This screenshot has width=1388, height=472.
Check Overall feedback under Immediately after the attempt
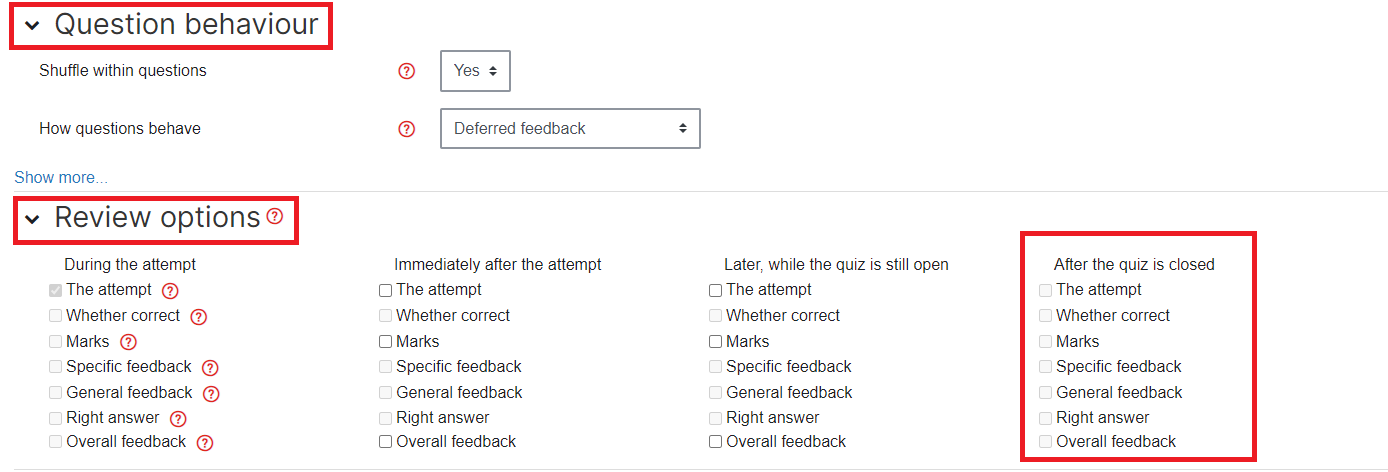click(x=386, y=442)
